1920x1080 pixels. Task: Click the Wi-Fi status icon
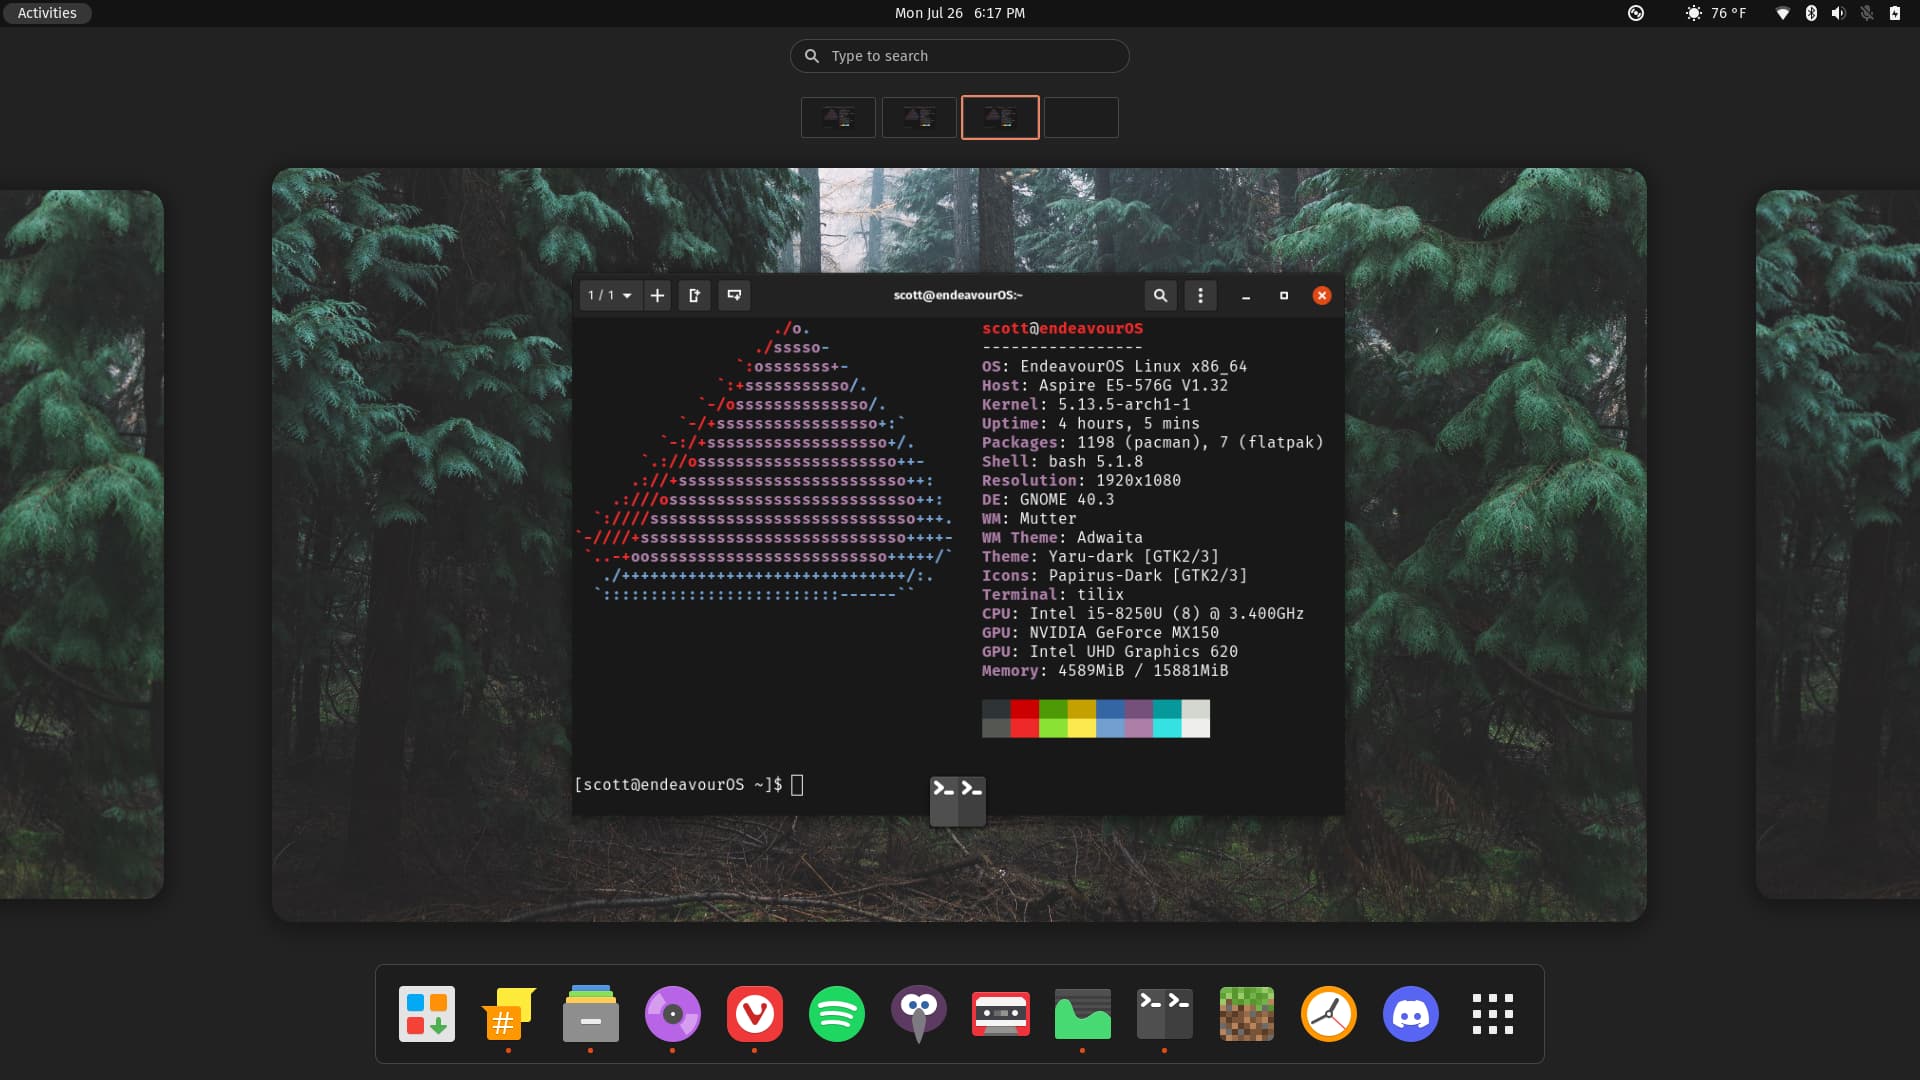click(1782, 13)
